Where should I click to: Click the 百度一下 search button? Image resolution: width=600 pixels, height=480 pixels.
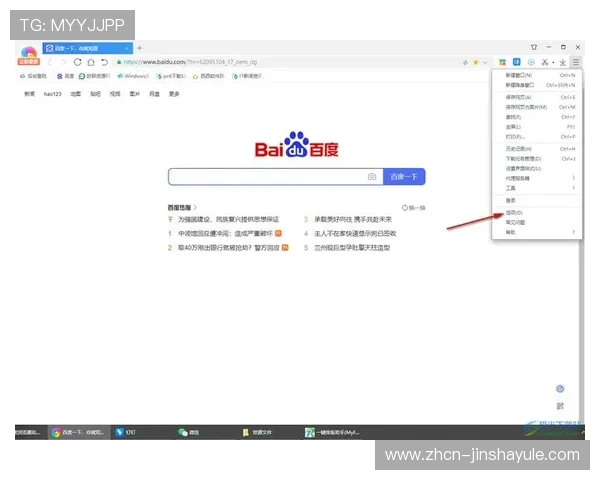coord(407,177)
